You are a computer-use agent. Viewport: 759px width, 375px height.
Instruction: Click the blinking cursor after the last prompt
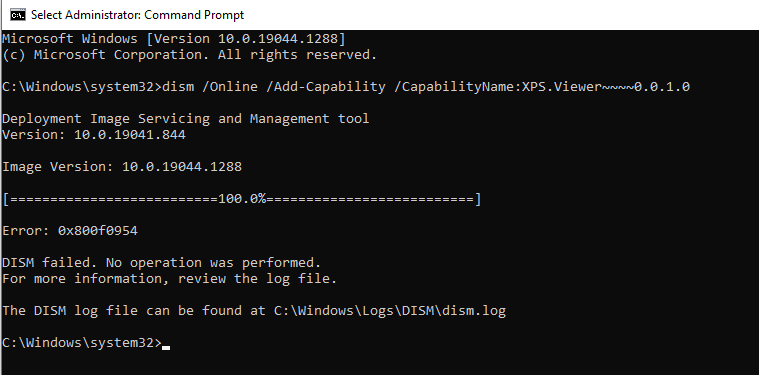tap(166, 347)
